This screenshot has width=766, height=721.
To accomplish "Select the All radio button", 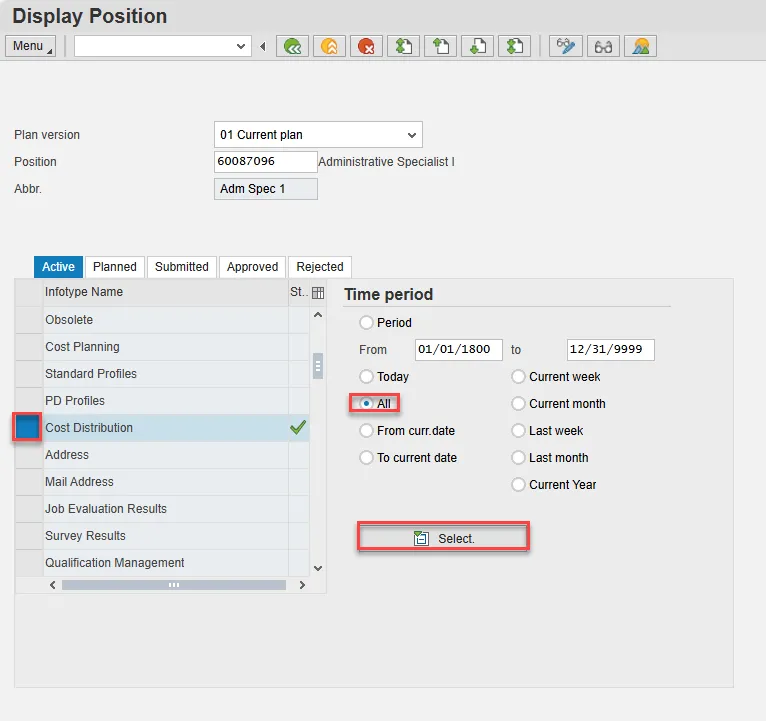I will click(x=366, y=403).
